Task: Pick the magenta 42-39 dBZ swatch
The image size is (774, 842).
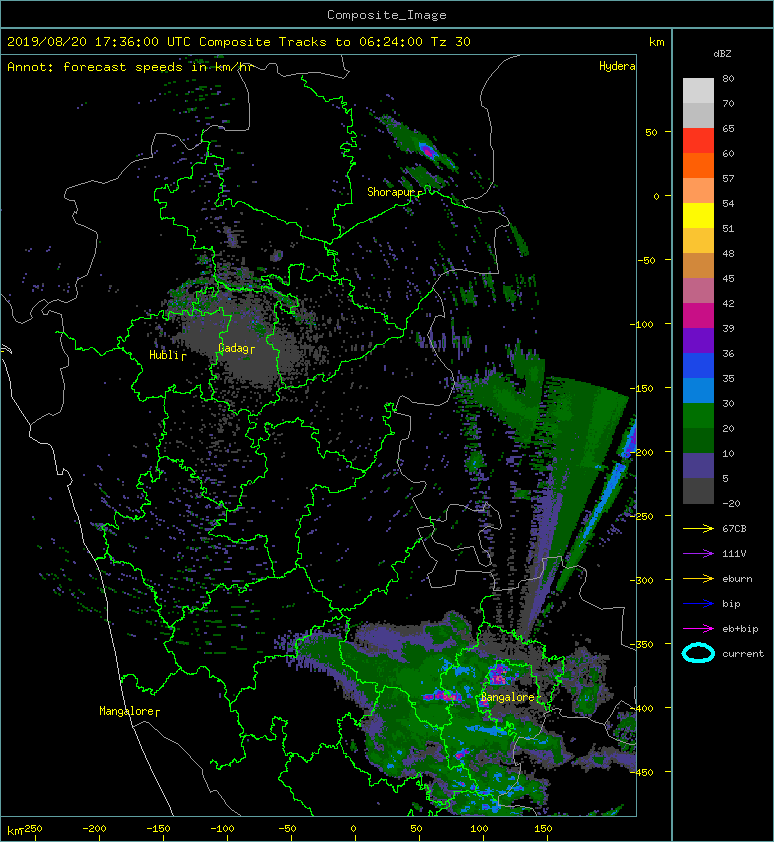Action: [x=698, y=315]
